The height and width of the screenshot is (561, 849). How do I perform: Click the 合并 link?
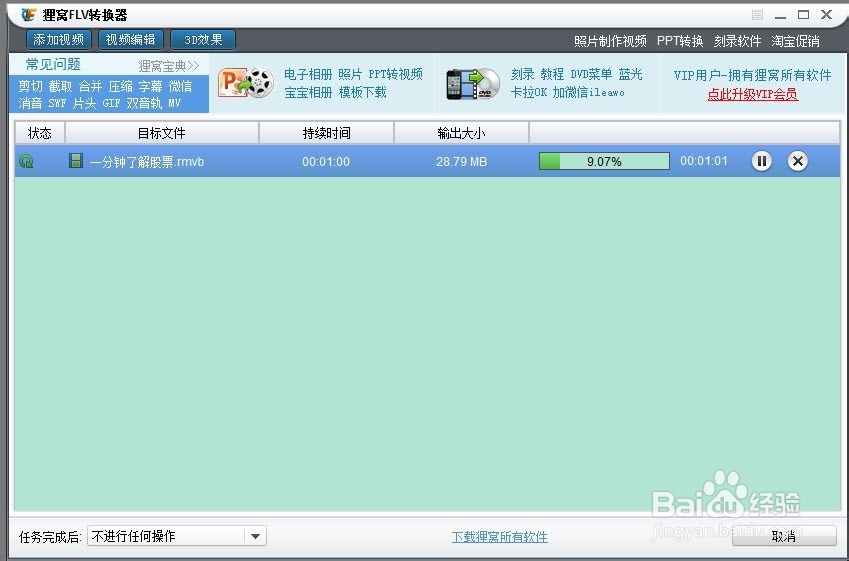pos(90,86)
